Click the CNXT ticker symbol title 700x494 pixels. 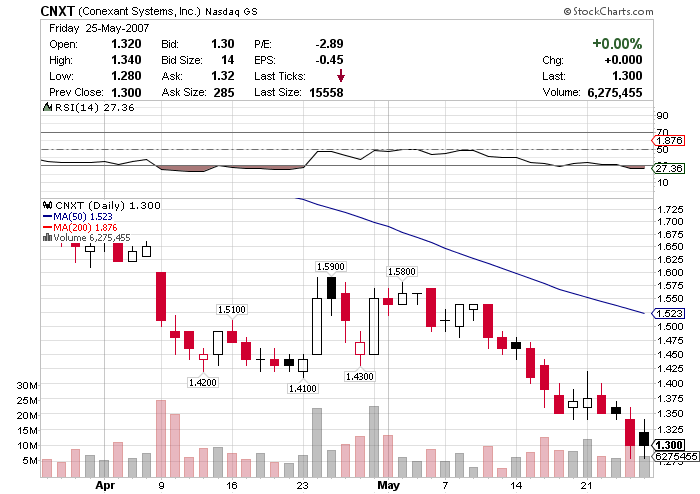pos(57,11)
